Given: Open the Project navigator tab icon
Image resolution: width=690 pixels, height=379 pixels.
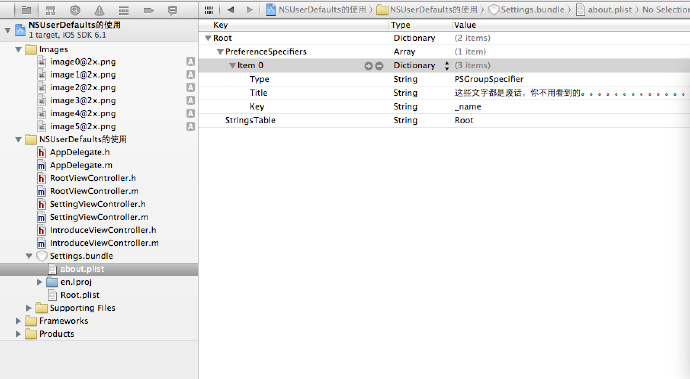Looking at the screenshot, I should point(26,10).
